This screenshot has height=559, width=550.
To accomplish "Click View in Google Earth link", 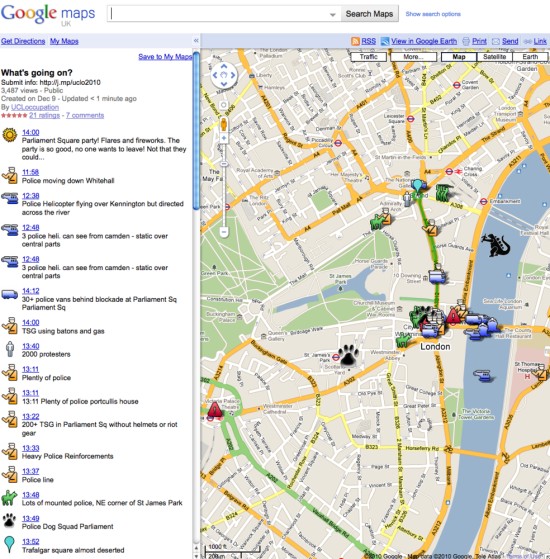I will 424,41.
